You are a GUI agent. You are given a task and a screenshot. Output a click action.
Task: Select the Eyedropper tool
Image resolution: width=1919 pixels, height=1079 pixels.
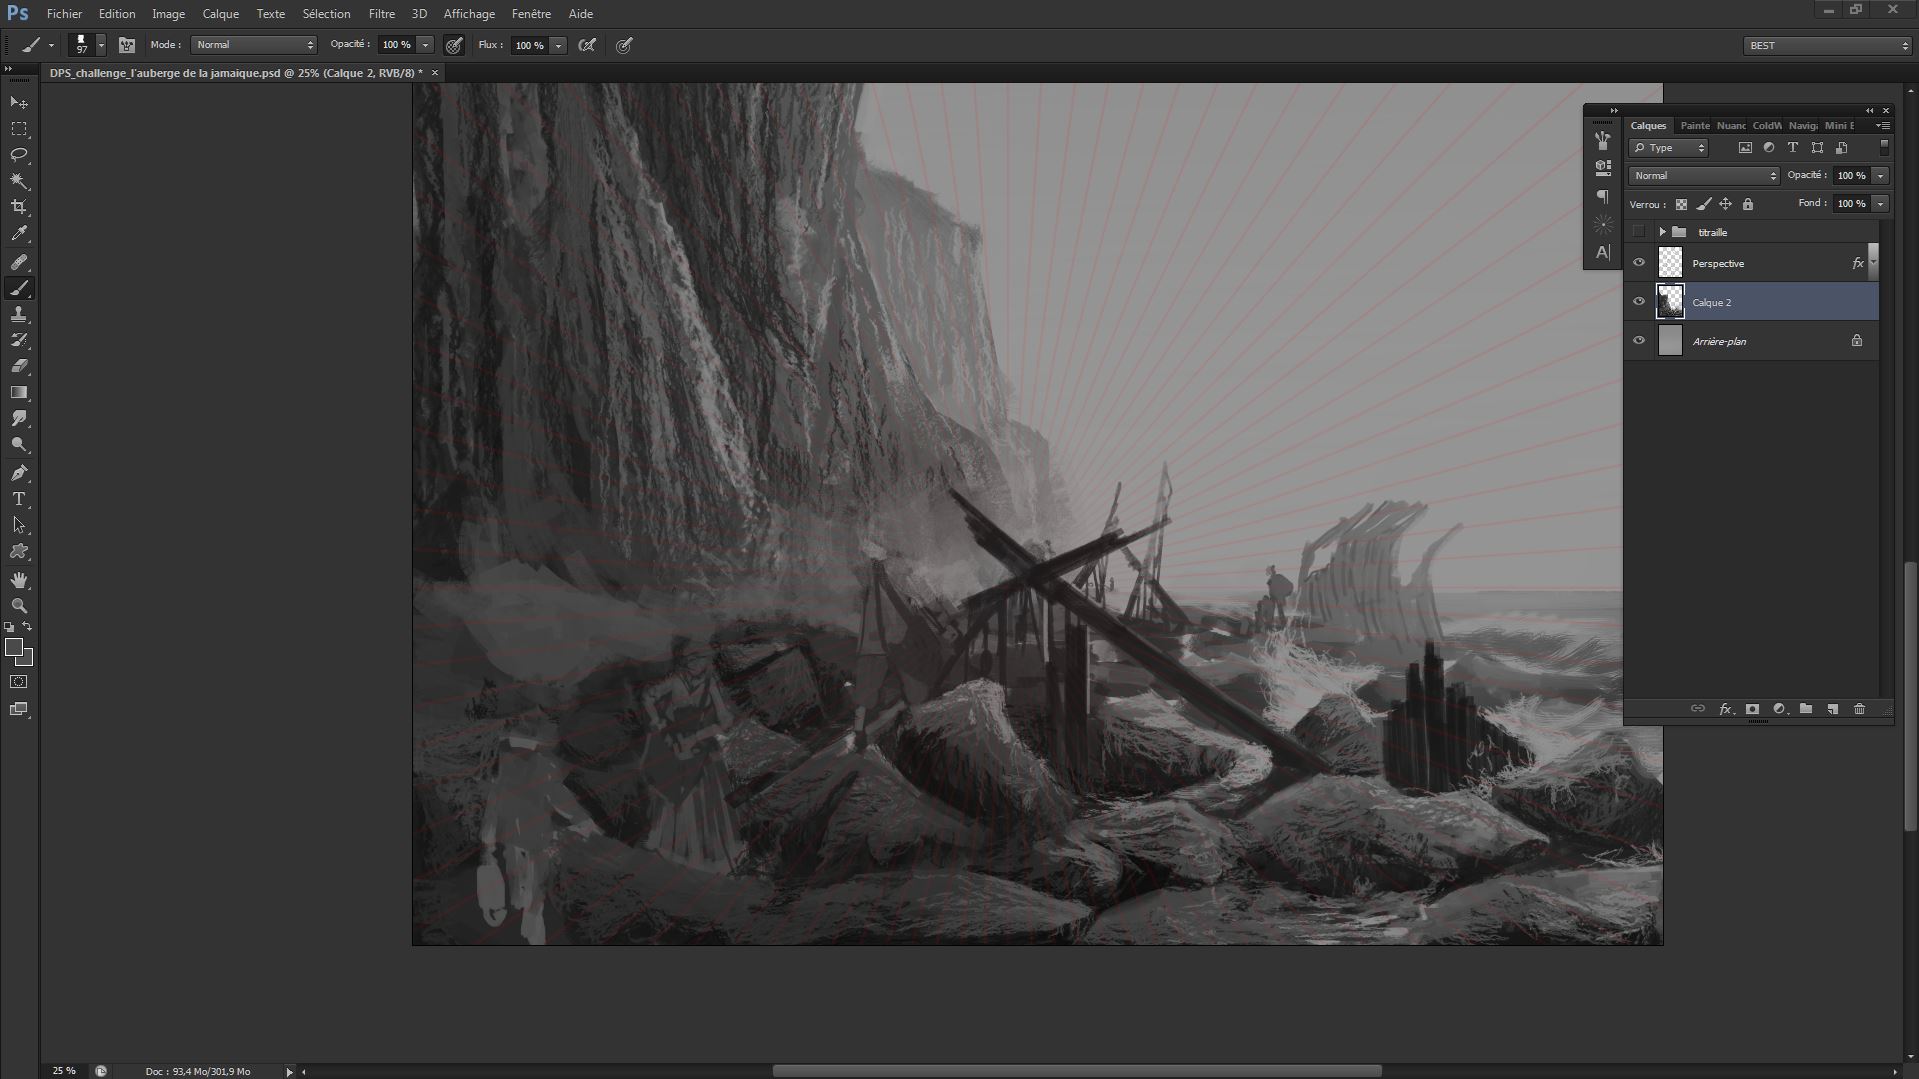coord(19,234)
